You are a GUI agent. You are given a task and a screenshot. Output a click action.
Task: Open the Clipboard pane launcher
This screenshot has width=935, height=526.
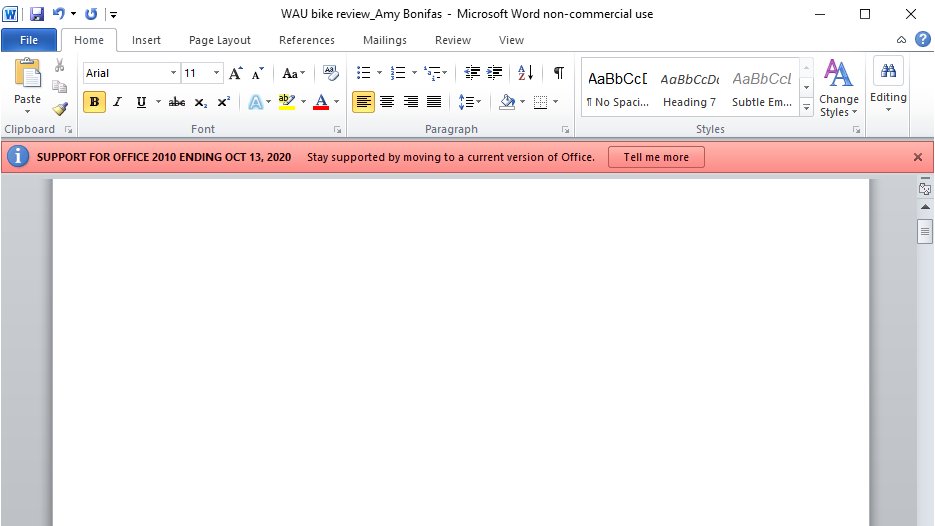pos(69,129)
